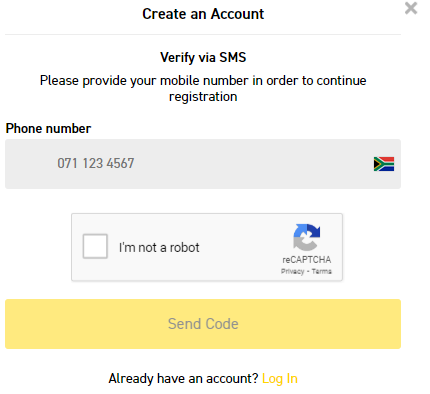The height and width of the screenshot is (394, 430).
Task: Click the Create an Account title
Action: 203,14
